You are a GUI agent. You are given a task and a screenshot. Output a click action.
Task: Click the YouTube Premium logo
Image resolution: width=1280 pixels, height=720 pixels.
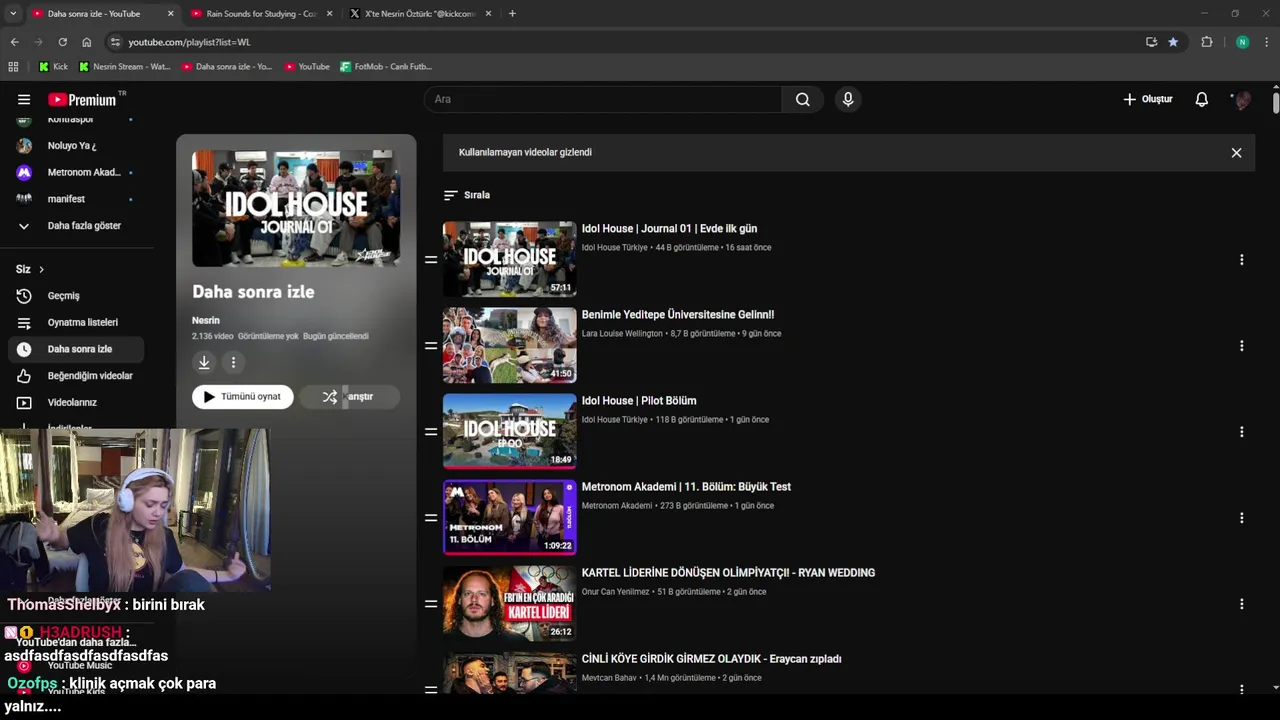point(84,99)
